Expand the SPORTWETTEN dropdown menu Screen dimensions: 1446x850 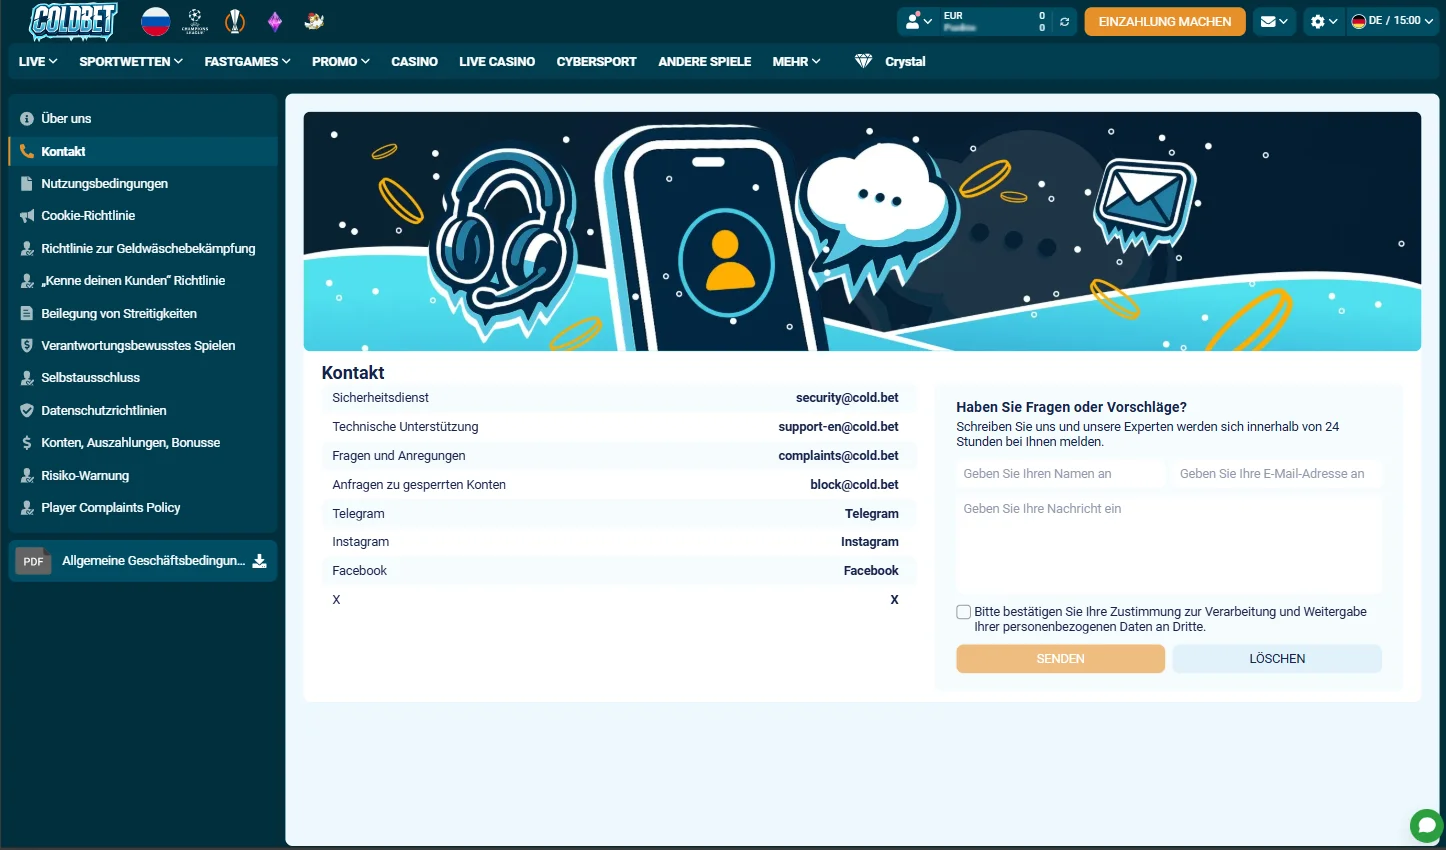[131, 61]
